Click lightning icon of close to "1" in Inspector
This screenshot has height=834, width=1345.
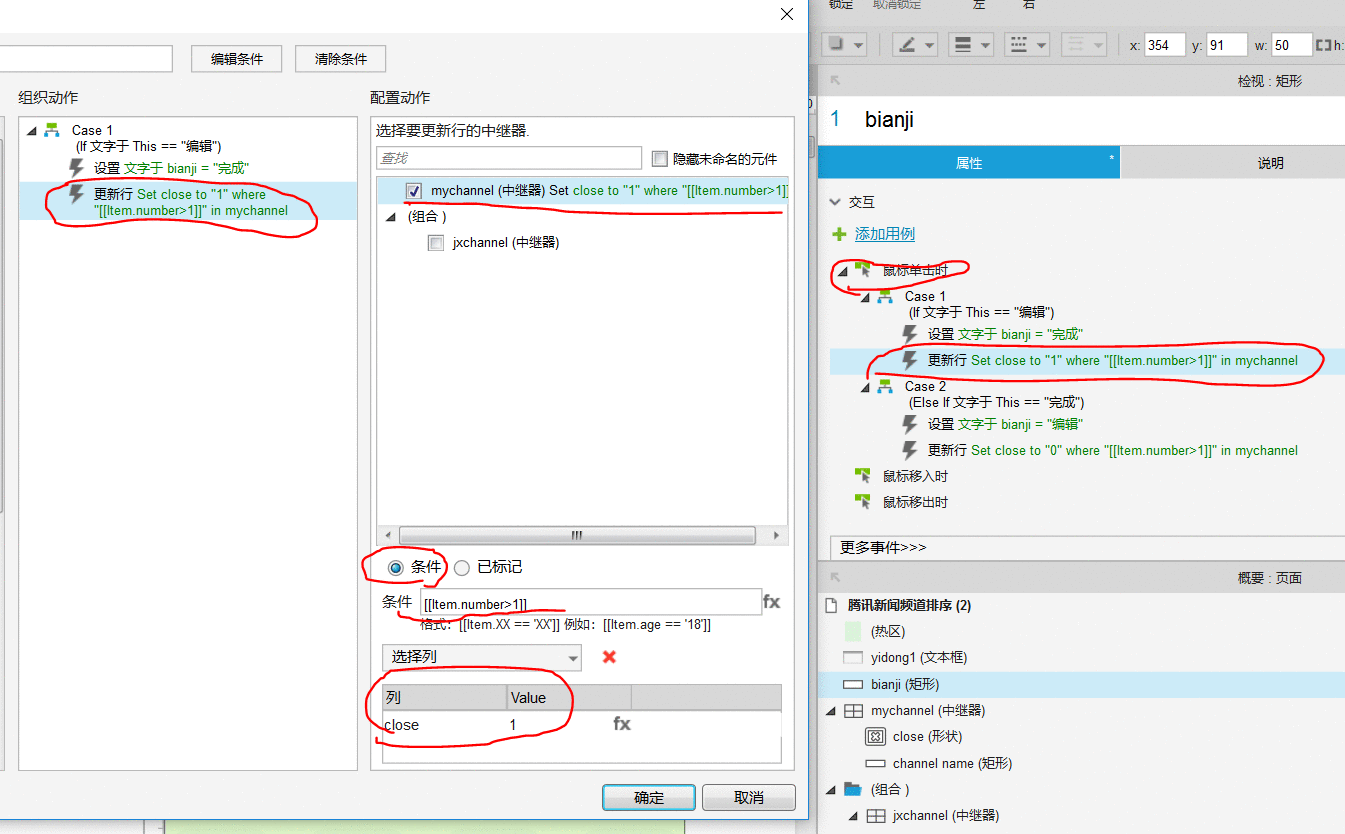pyautogui.click(x=910, y=360)
